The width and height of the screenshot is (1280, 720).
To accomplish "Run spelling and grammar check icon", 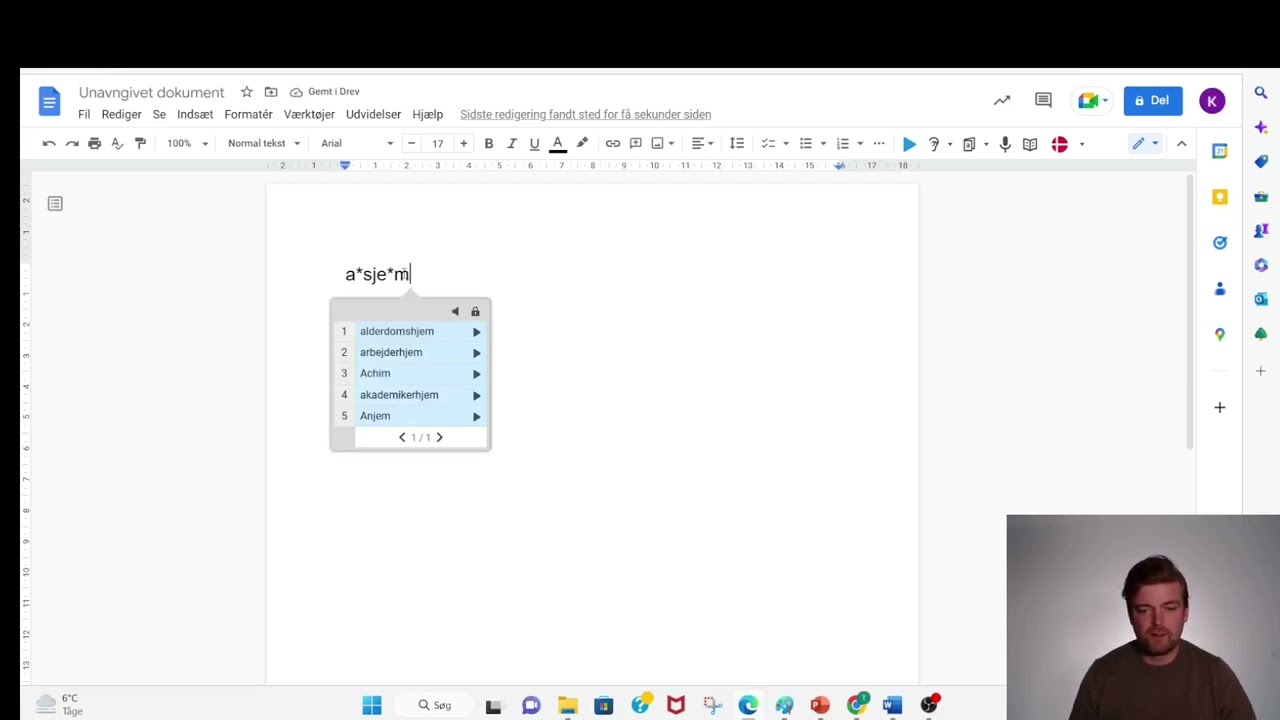I will click(117, 144).
